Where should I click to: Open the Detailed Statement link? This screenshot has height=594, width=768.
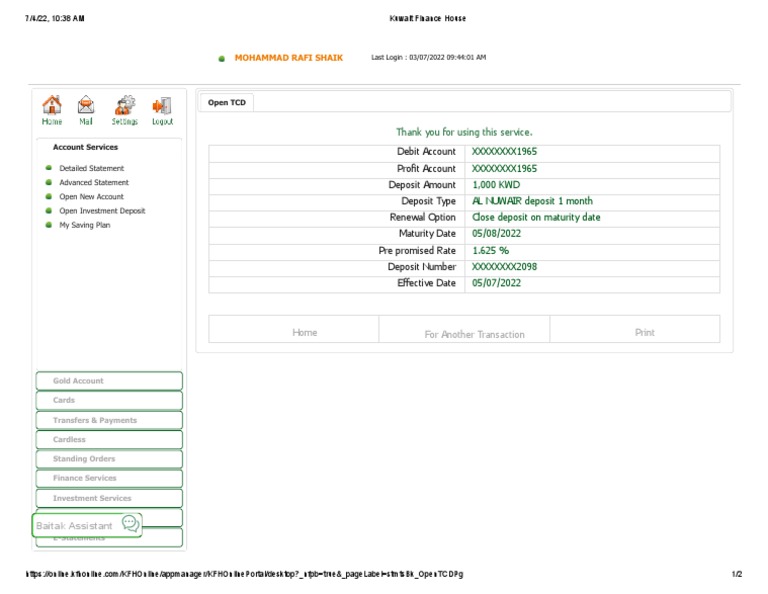click(x=92, y=168)
